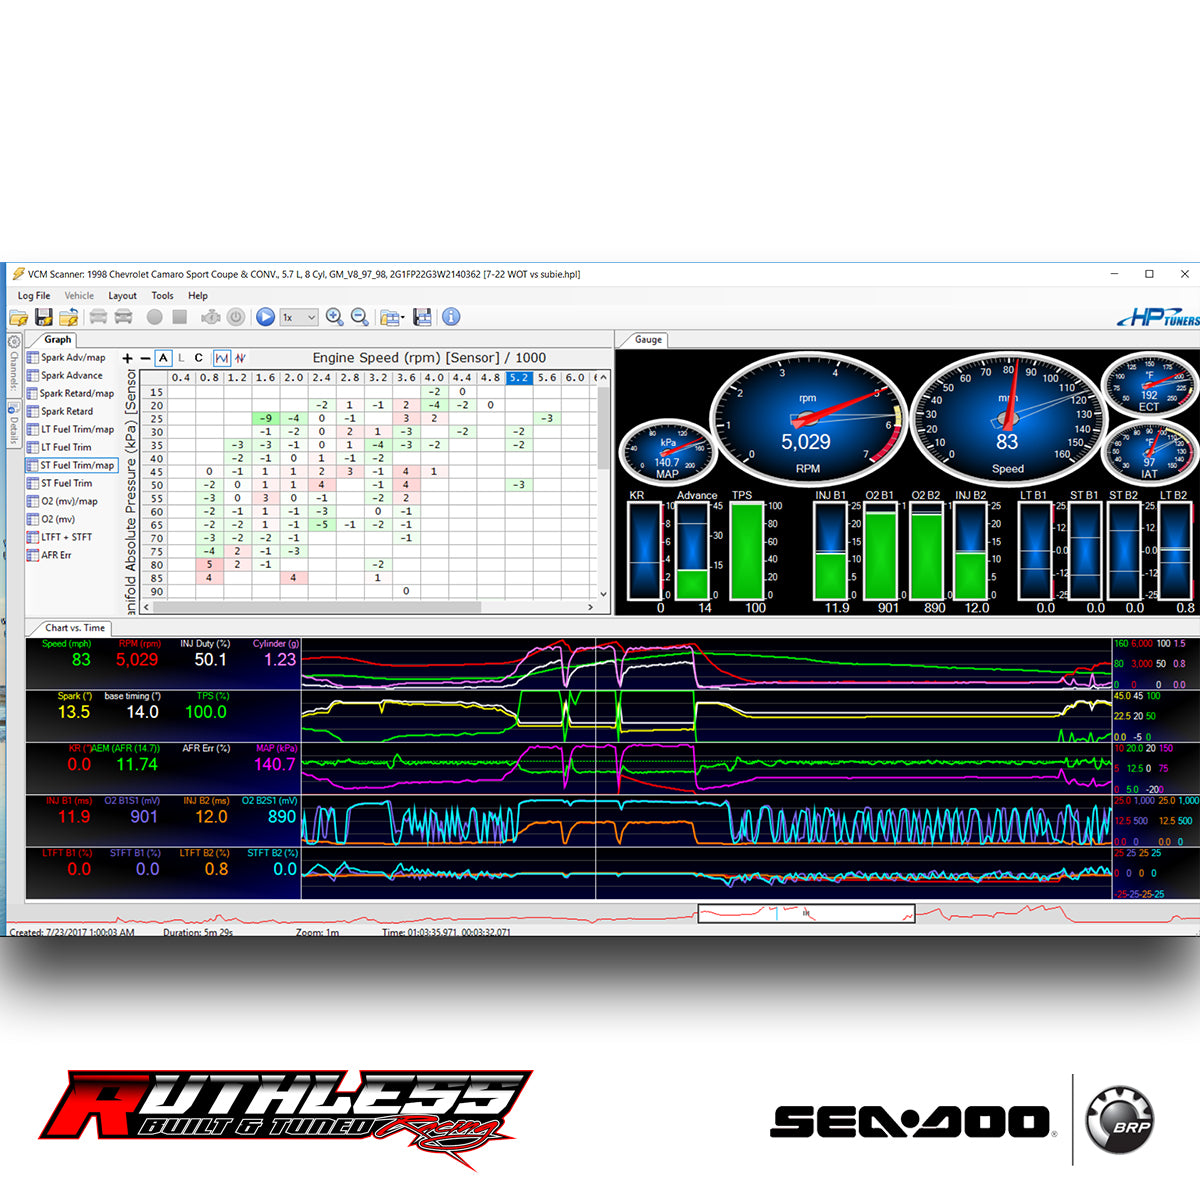Select the LTFT + STFT channel

67,537
